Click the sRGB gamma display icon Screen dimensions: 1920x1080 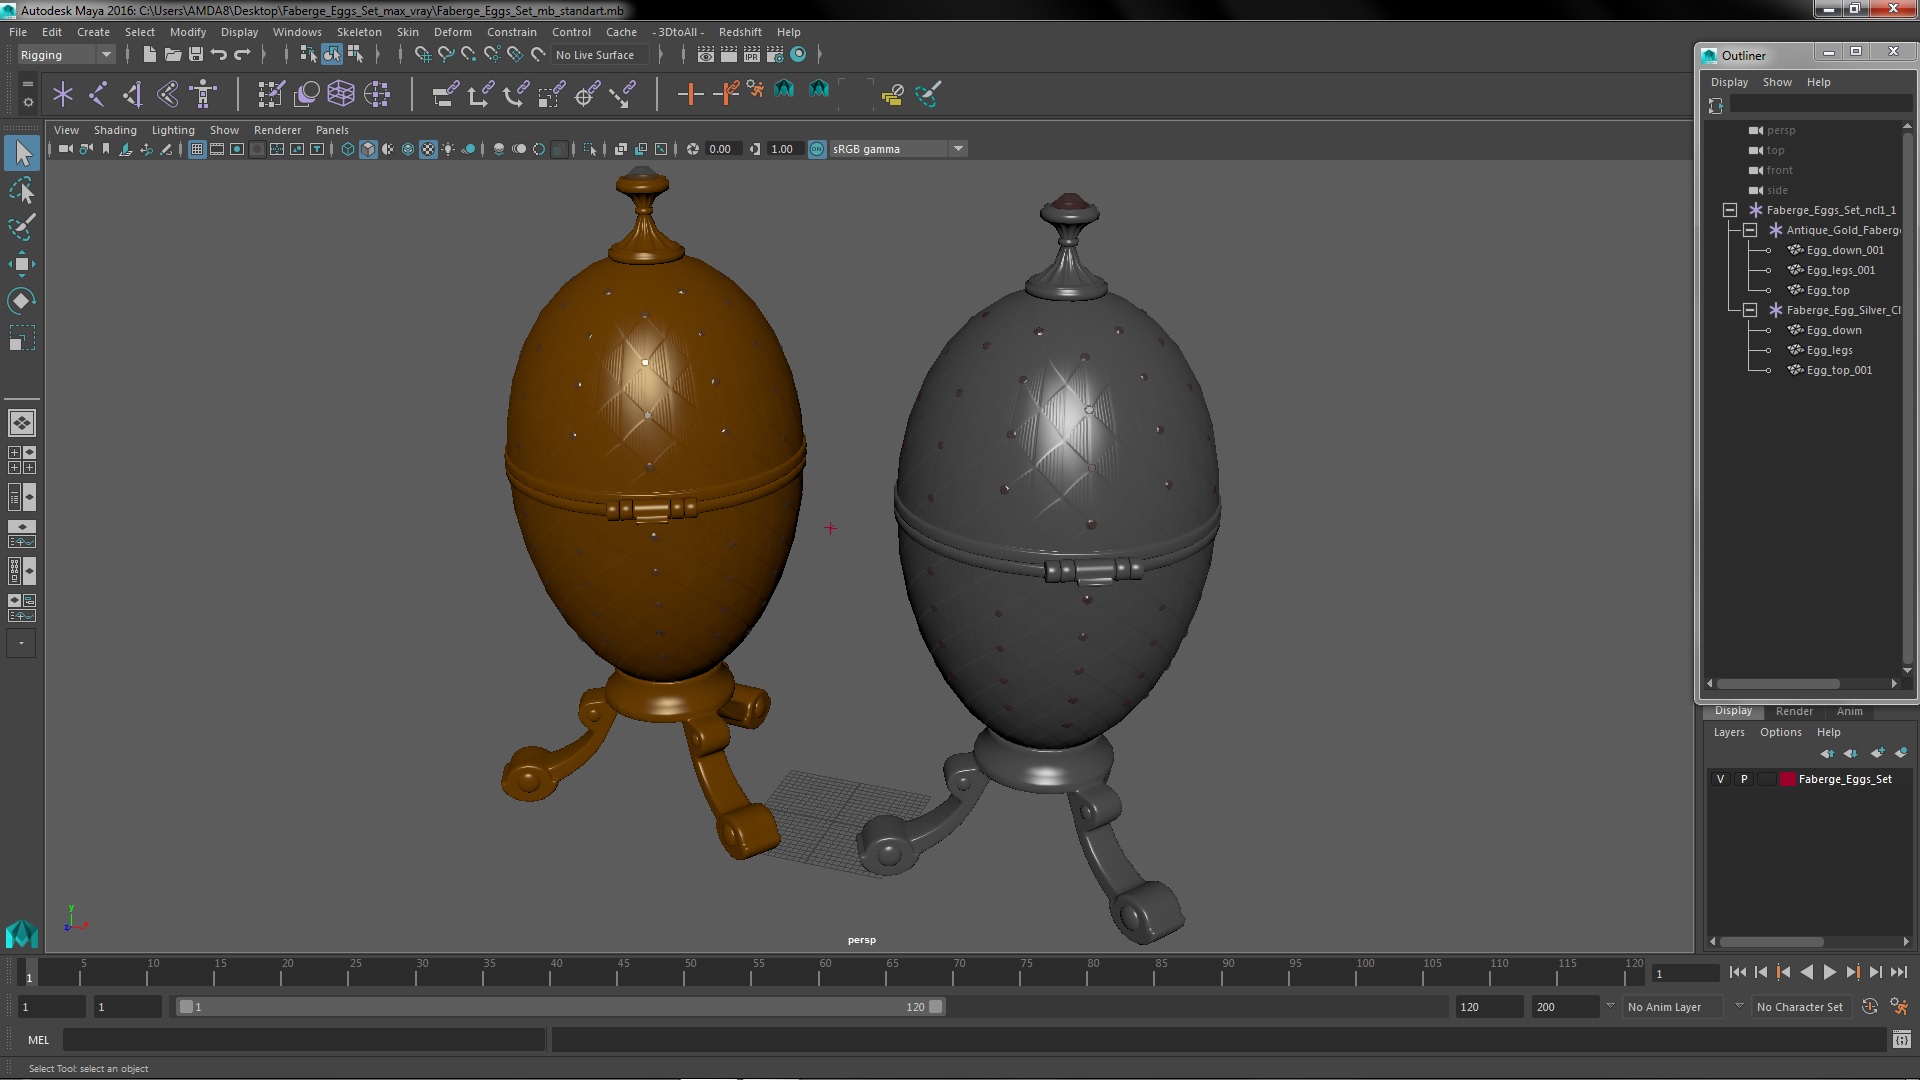point(818,149)
